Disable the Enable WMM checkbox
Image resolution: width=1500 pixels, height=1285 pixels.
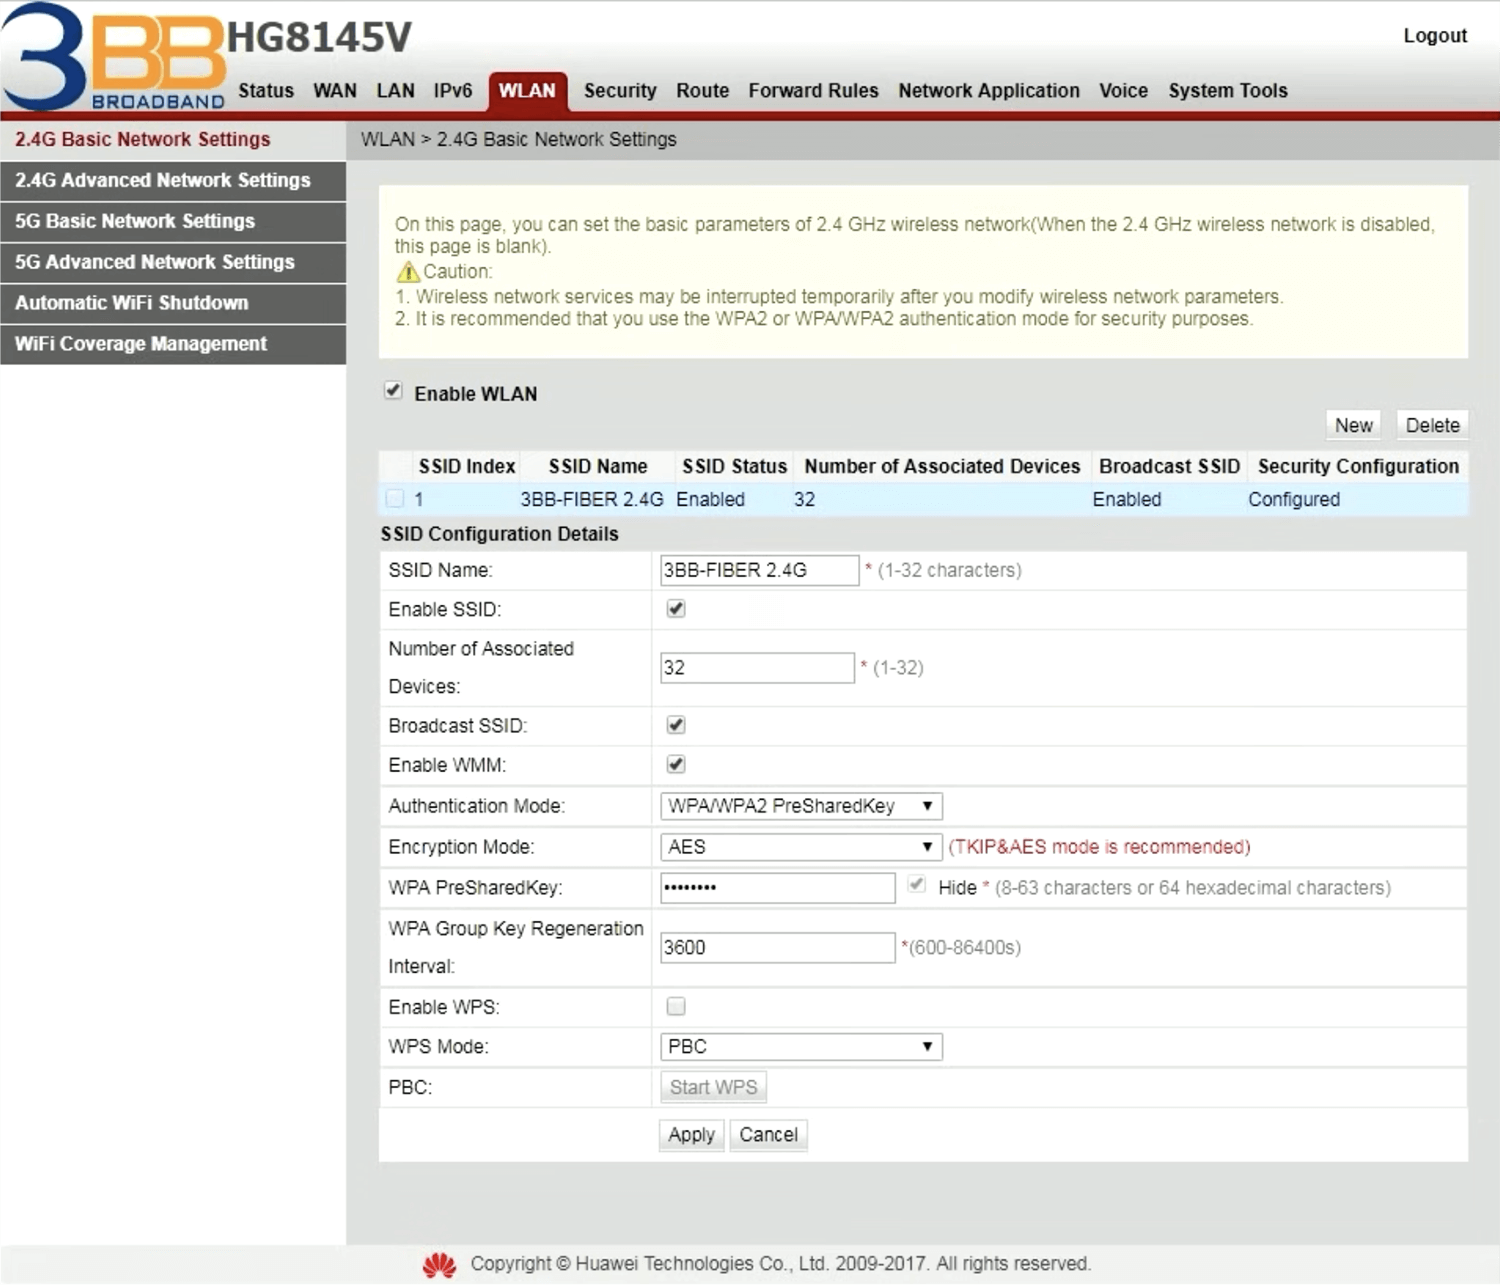tap(676, 765)
